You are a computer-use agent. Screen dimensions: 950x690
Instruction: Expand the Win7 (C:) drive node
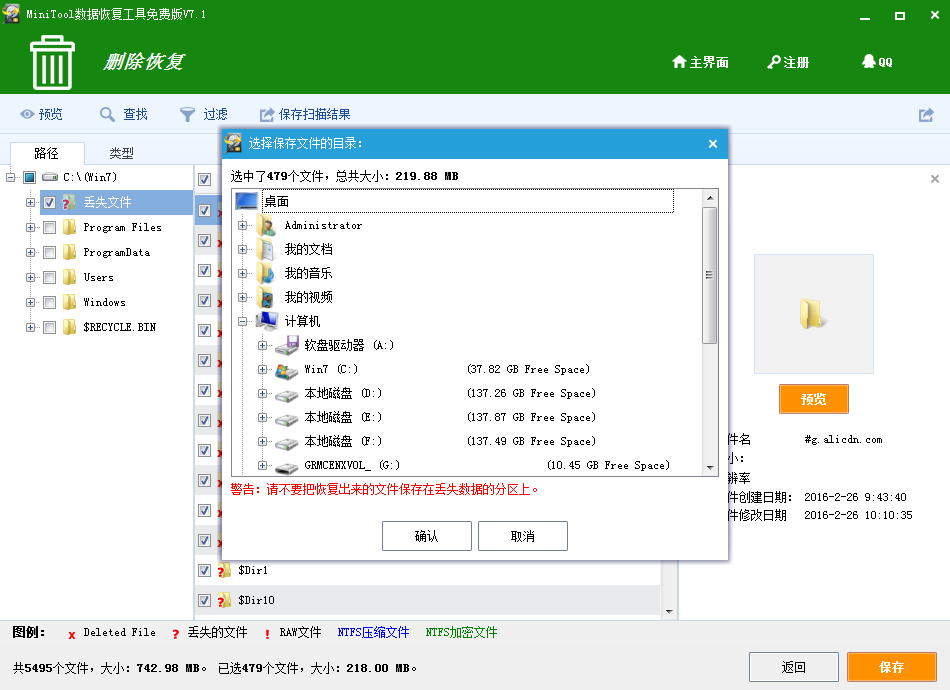click(x=262, y=370)
